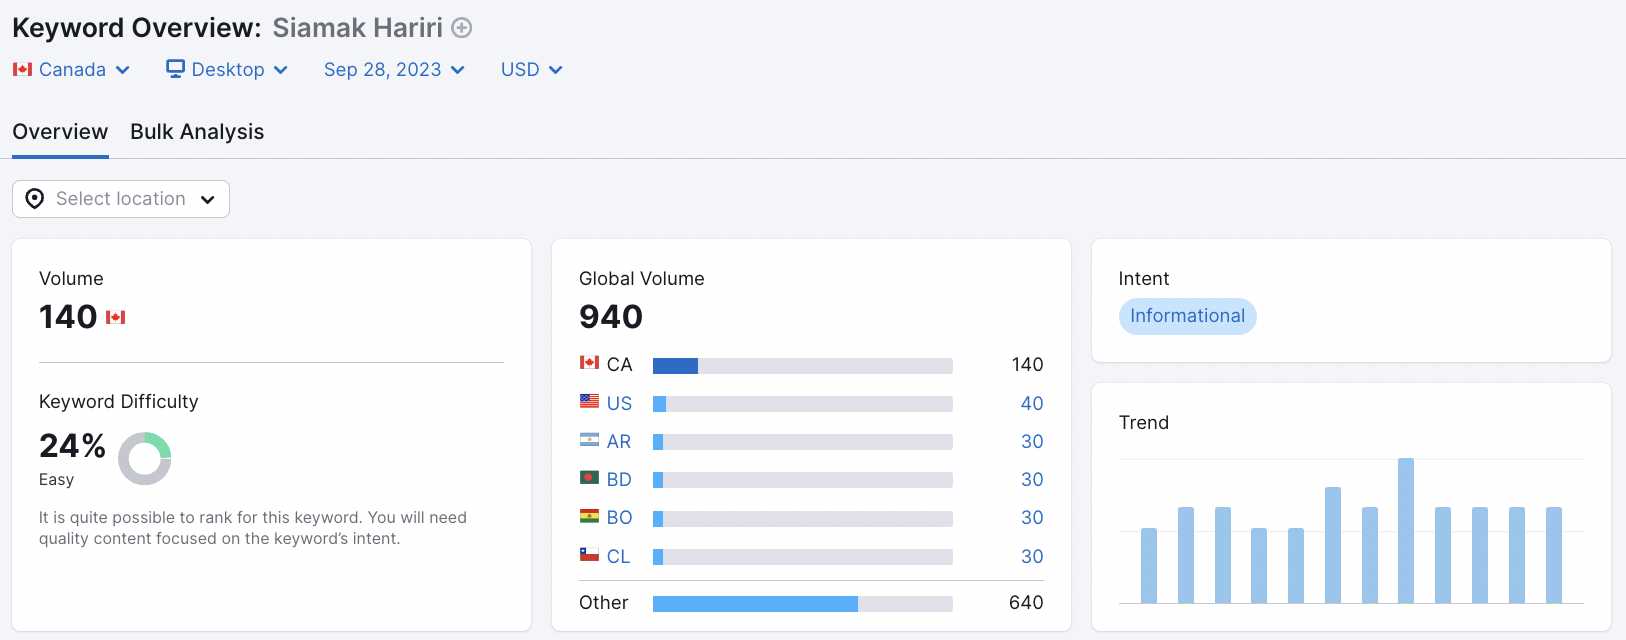Open the Desktop device dropdown
Image resolution: width=1626 pixels, height=640 pixels.
click(x=227, y=69)
